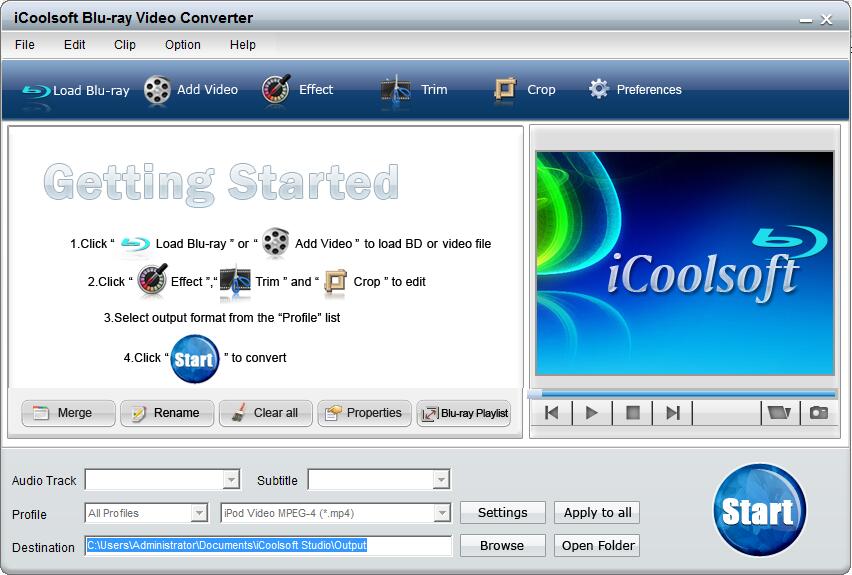Viewport: 852px width, 575px height.
Task: Stop the preview playback
Action: coord(632,413)
